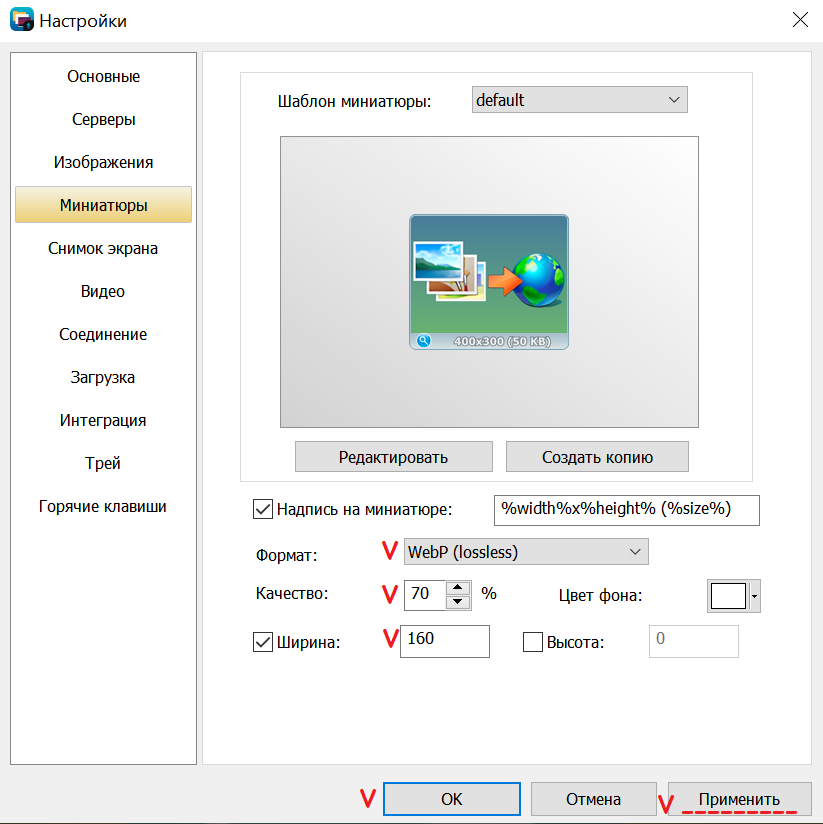The width and height of the screenshot is (823, 824).
Task: Click the Создать копию button
Action: (597, 457)
